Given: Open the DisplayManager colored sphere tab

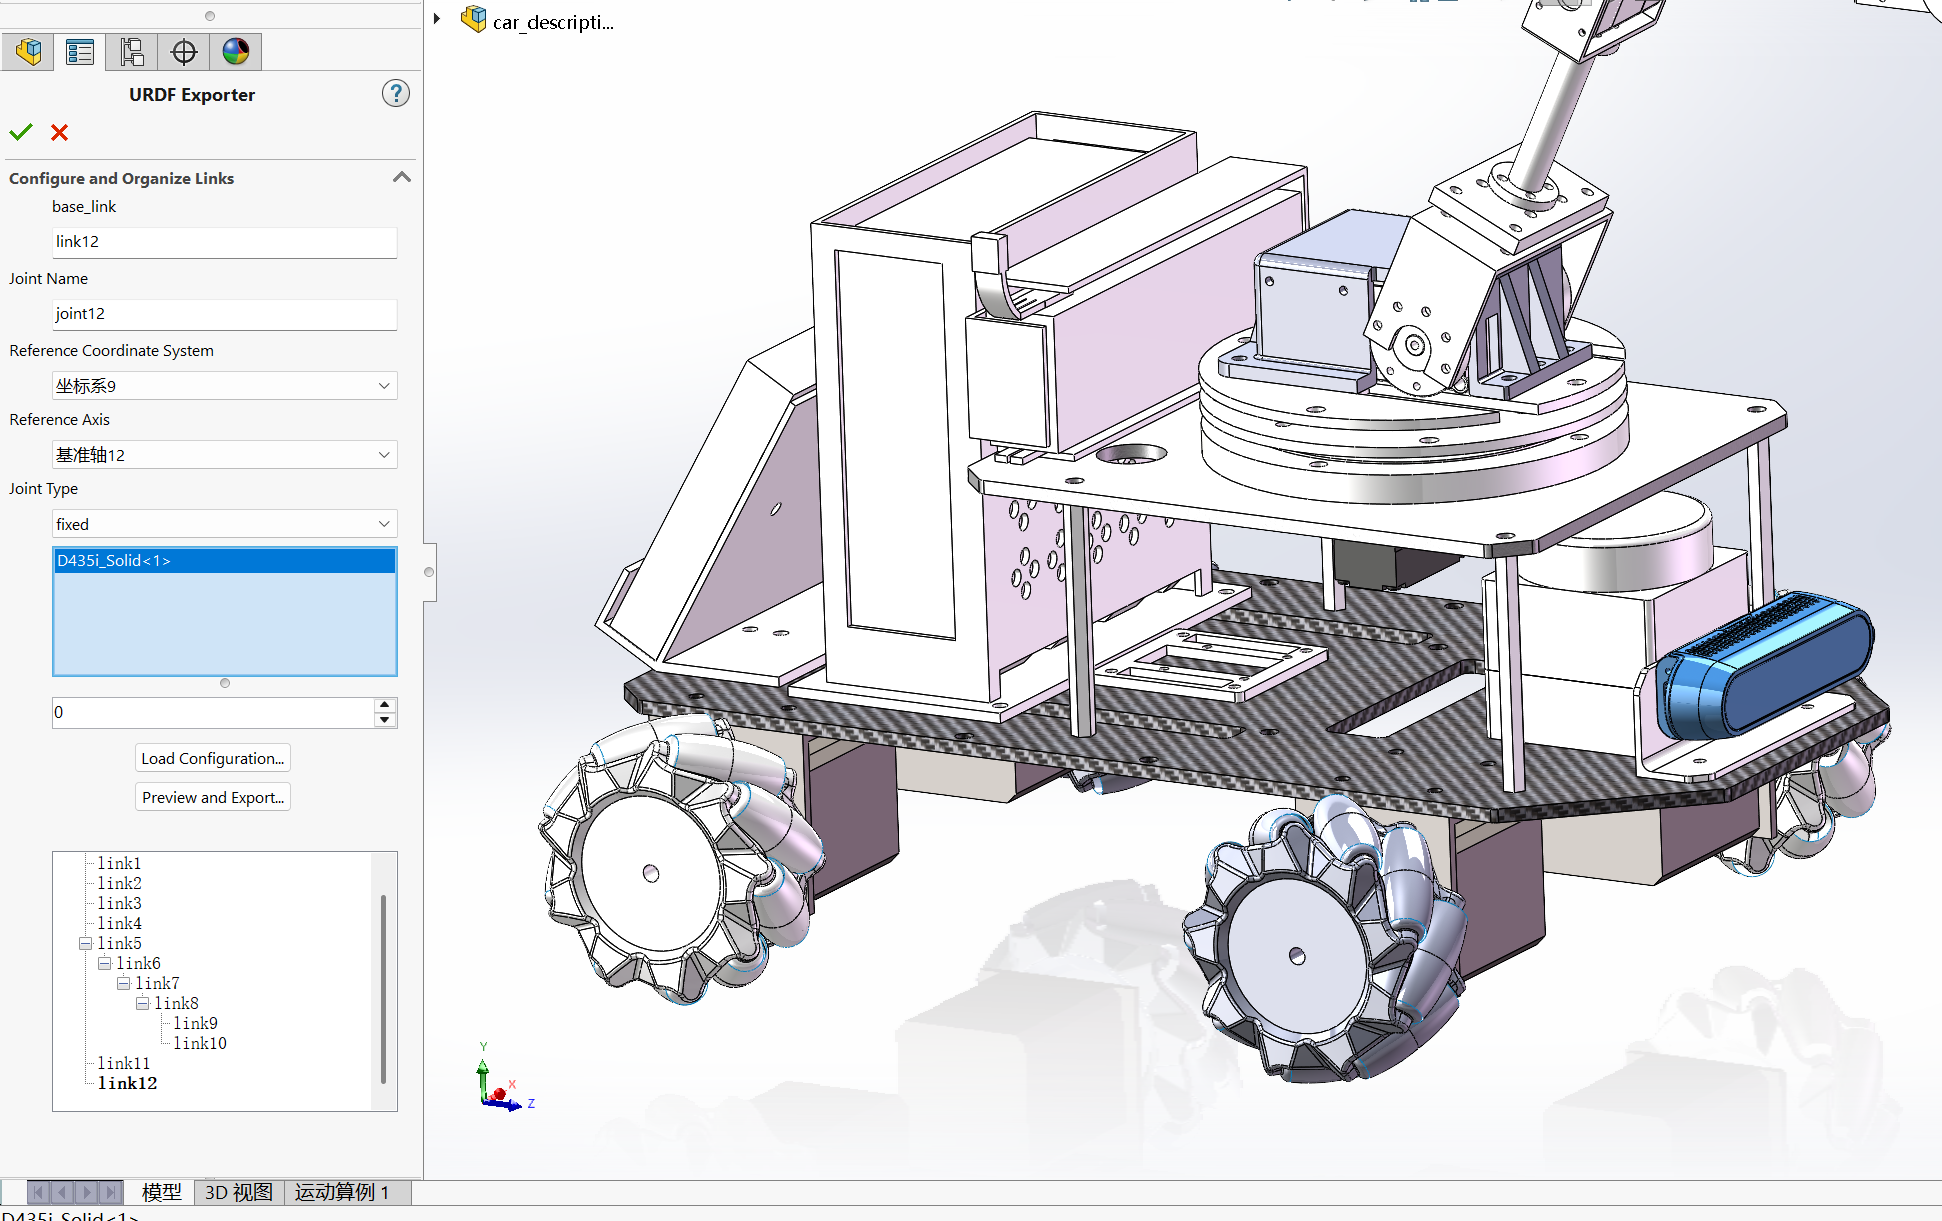Looking at the screenshot, I should point(236,51).
